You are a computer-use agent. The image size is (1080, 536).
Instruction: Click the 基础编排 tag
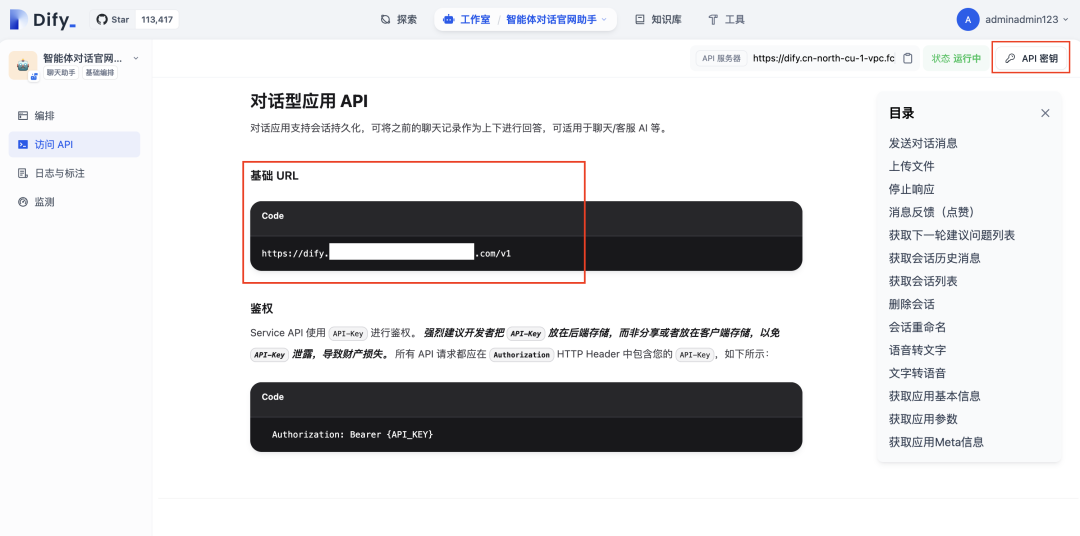[x=100, y=72]
